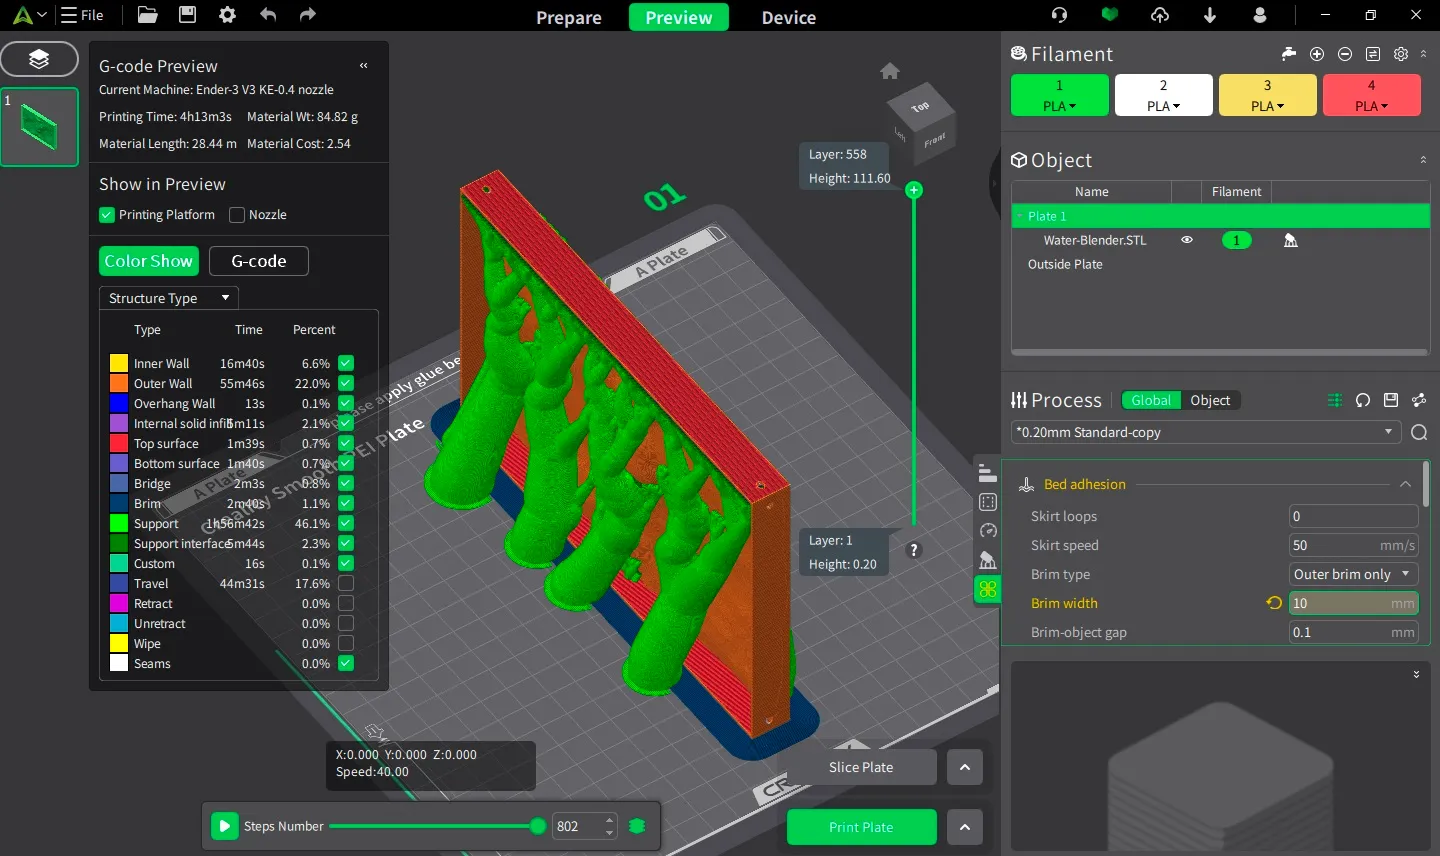Click the green shield icon in title bar
The image size is (1440, 856).
point(1110,15)
